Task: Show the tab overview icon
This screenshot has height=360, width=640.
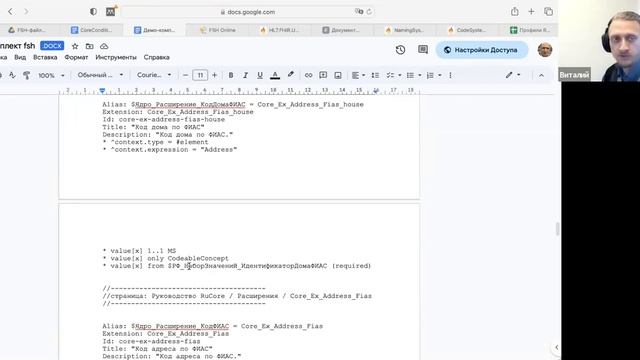Action: point(548,12)
